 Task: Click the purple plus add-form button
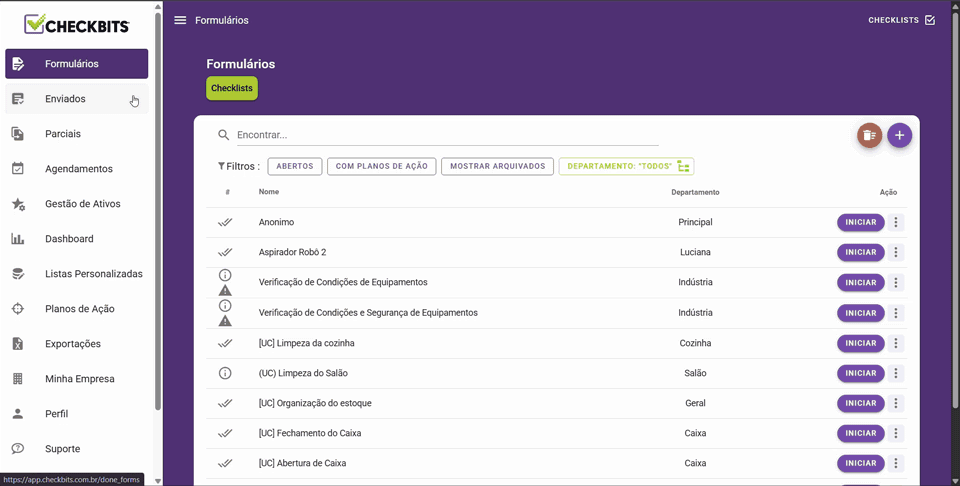900,135
